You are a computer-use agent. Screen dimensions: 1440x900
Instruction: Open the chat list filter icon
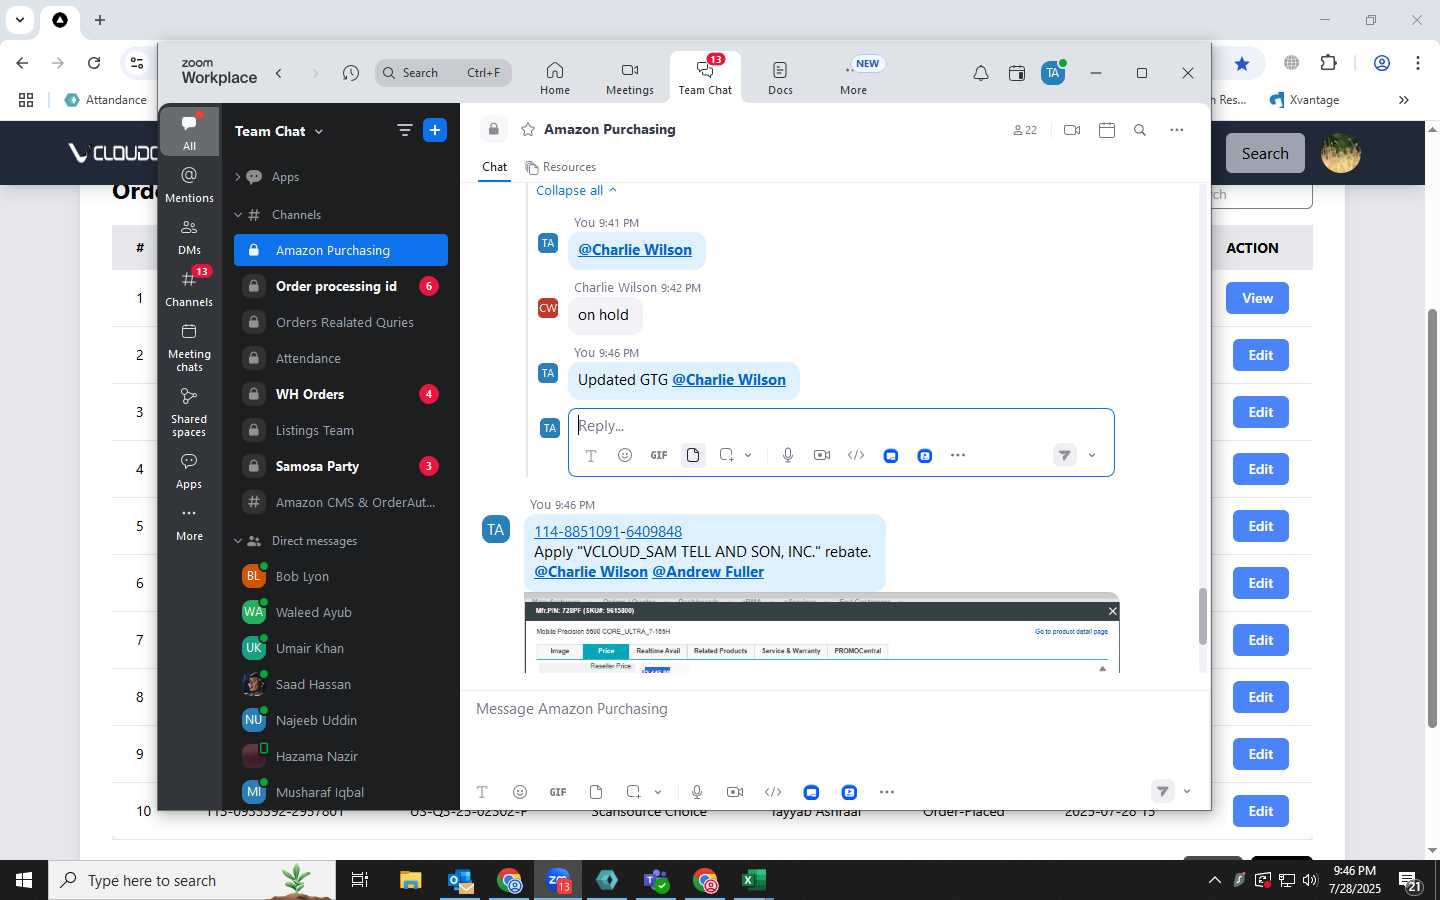404,130
